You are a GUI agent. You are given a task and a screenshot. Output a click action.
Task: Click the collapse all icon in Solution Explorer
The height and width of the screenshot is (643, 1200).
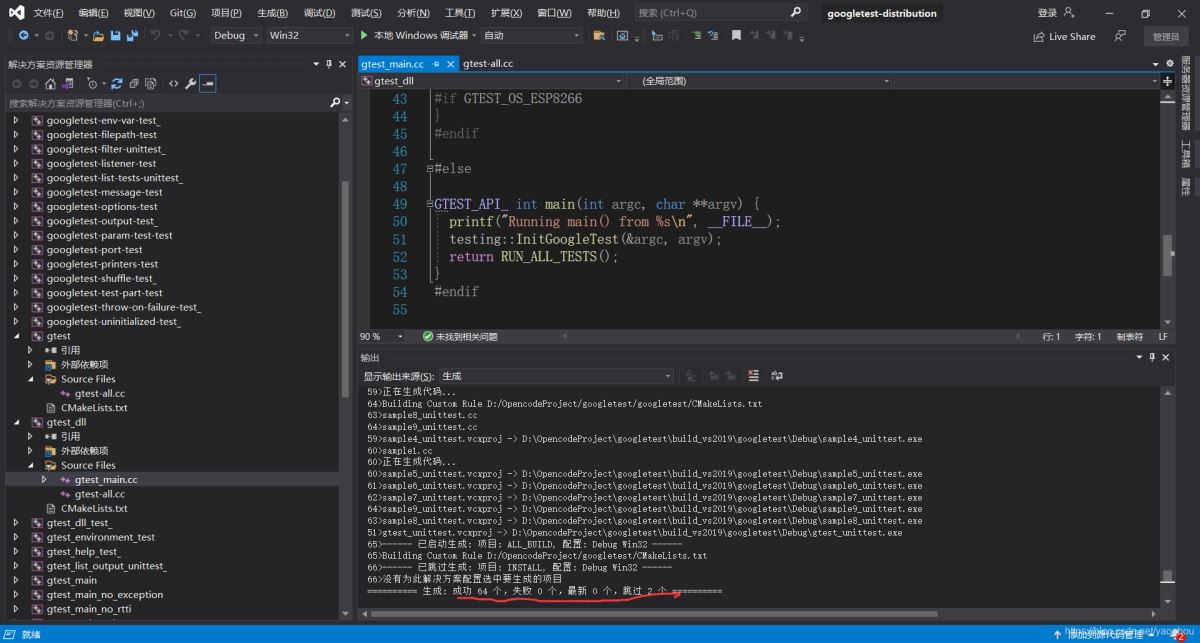(x=134, y=84)
